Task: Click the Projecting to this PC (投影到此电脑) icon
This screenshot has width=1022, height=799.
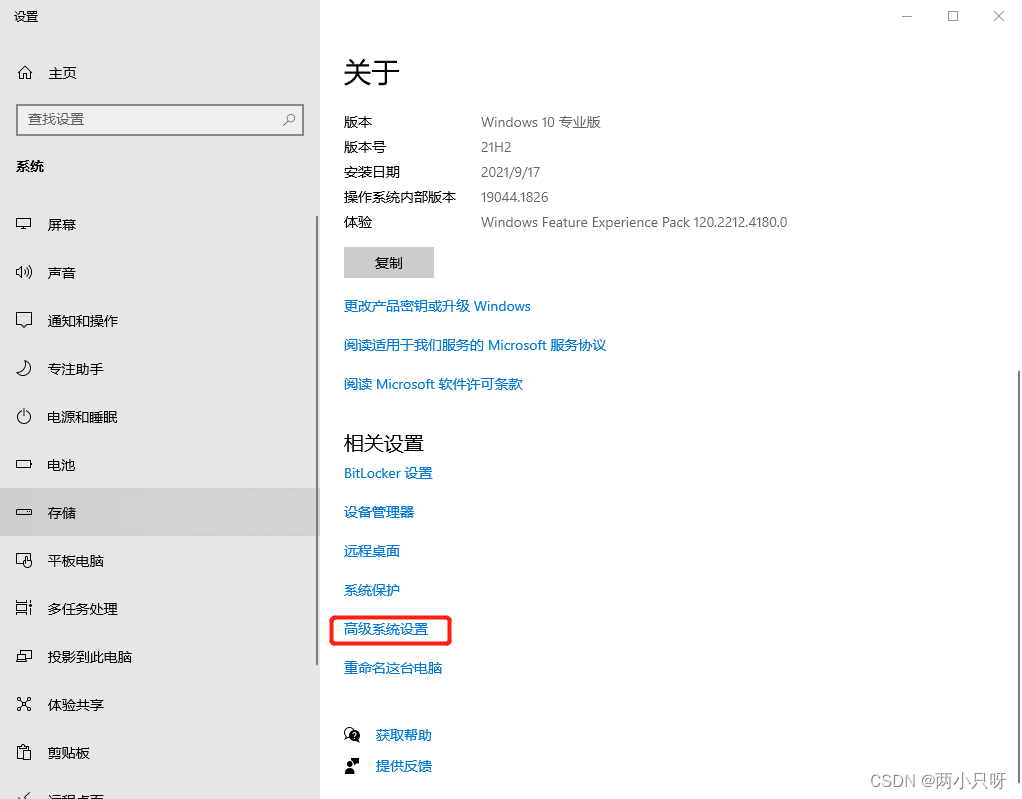Action: [23, 656]
